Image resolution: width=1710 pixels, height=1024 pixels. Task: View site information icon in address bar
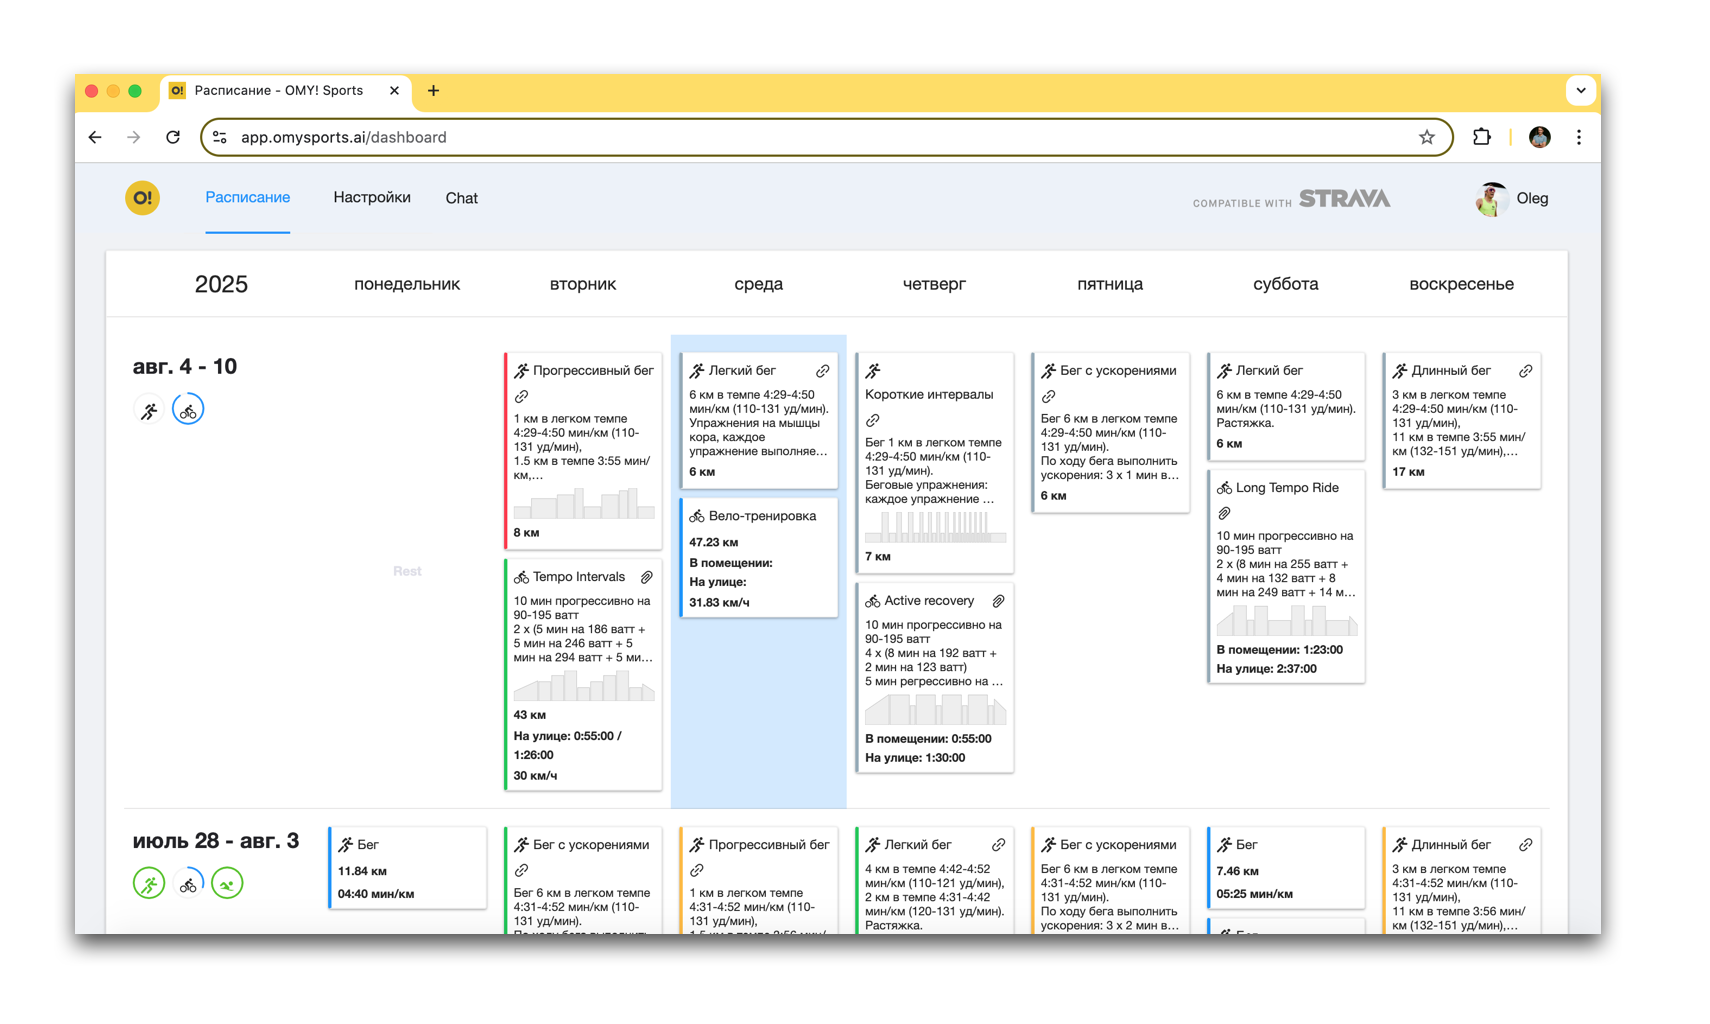220,137
